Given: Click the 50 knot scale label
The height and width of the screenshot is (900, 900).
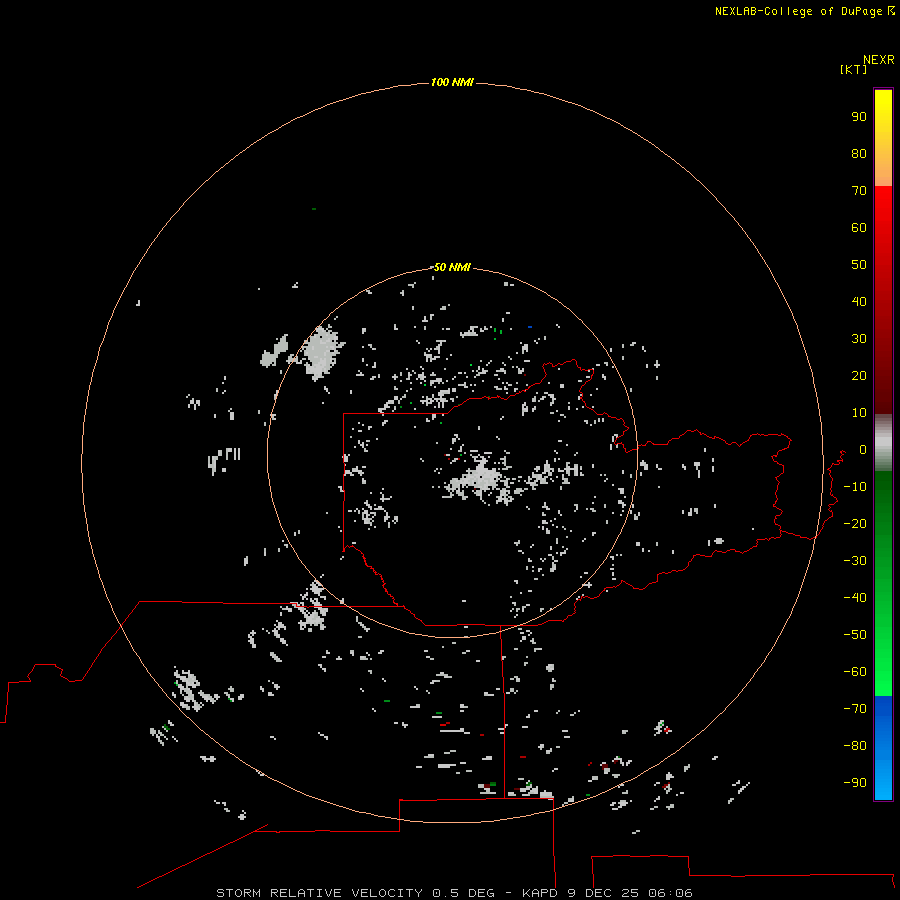Looking at the screenshot, I should coord(859,265).
